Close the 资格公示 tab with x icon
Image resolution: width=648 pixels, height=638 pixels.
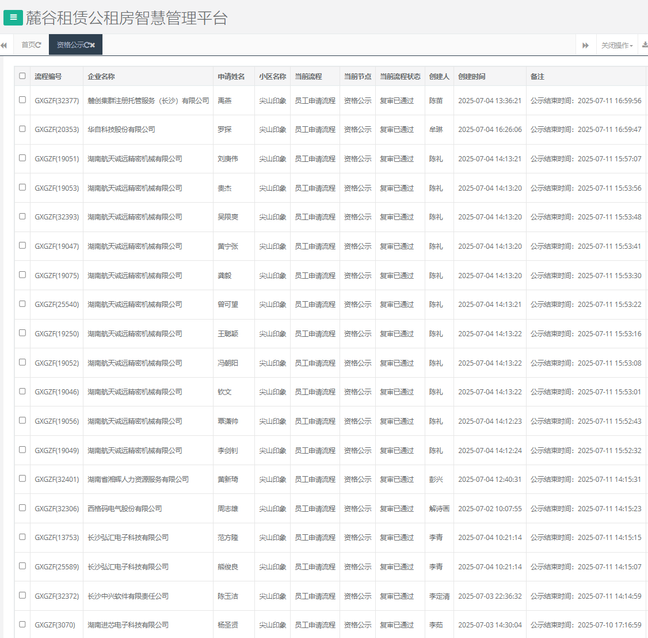92,45
